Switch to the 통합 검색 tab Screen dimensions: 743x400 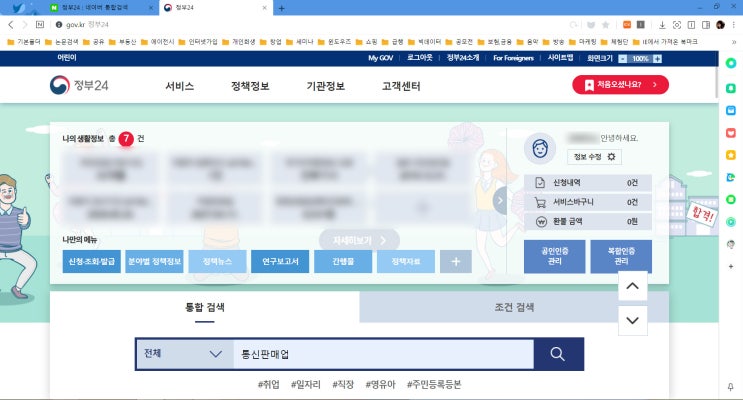coord(205,307)
